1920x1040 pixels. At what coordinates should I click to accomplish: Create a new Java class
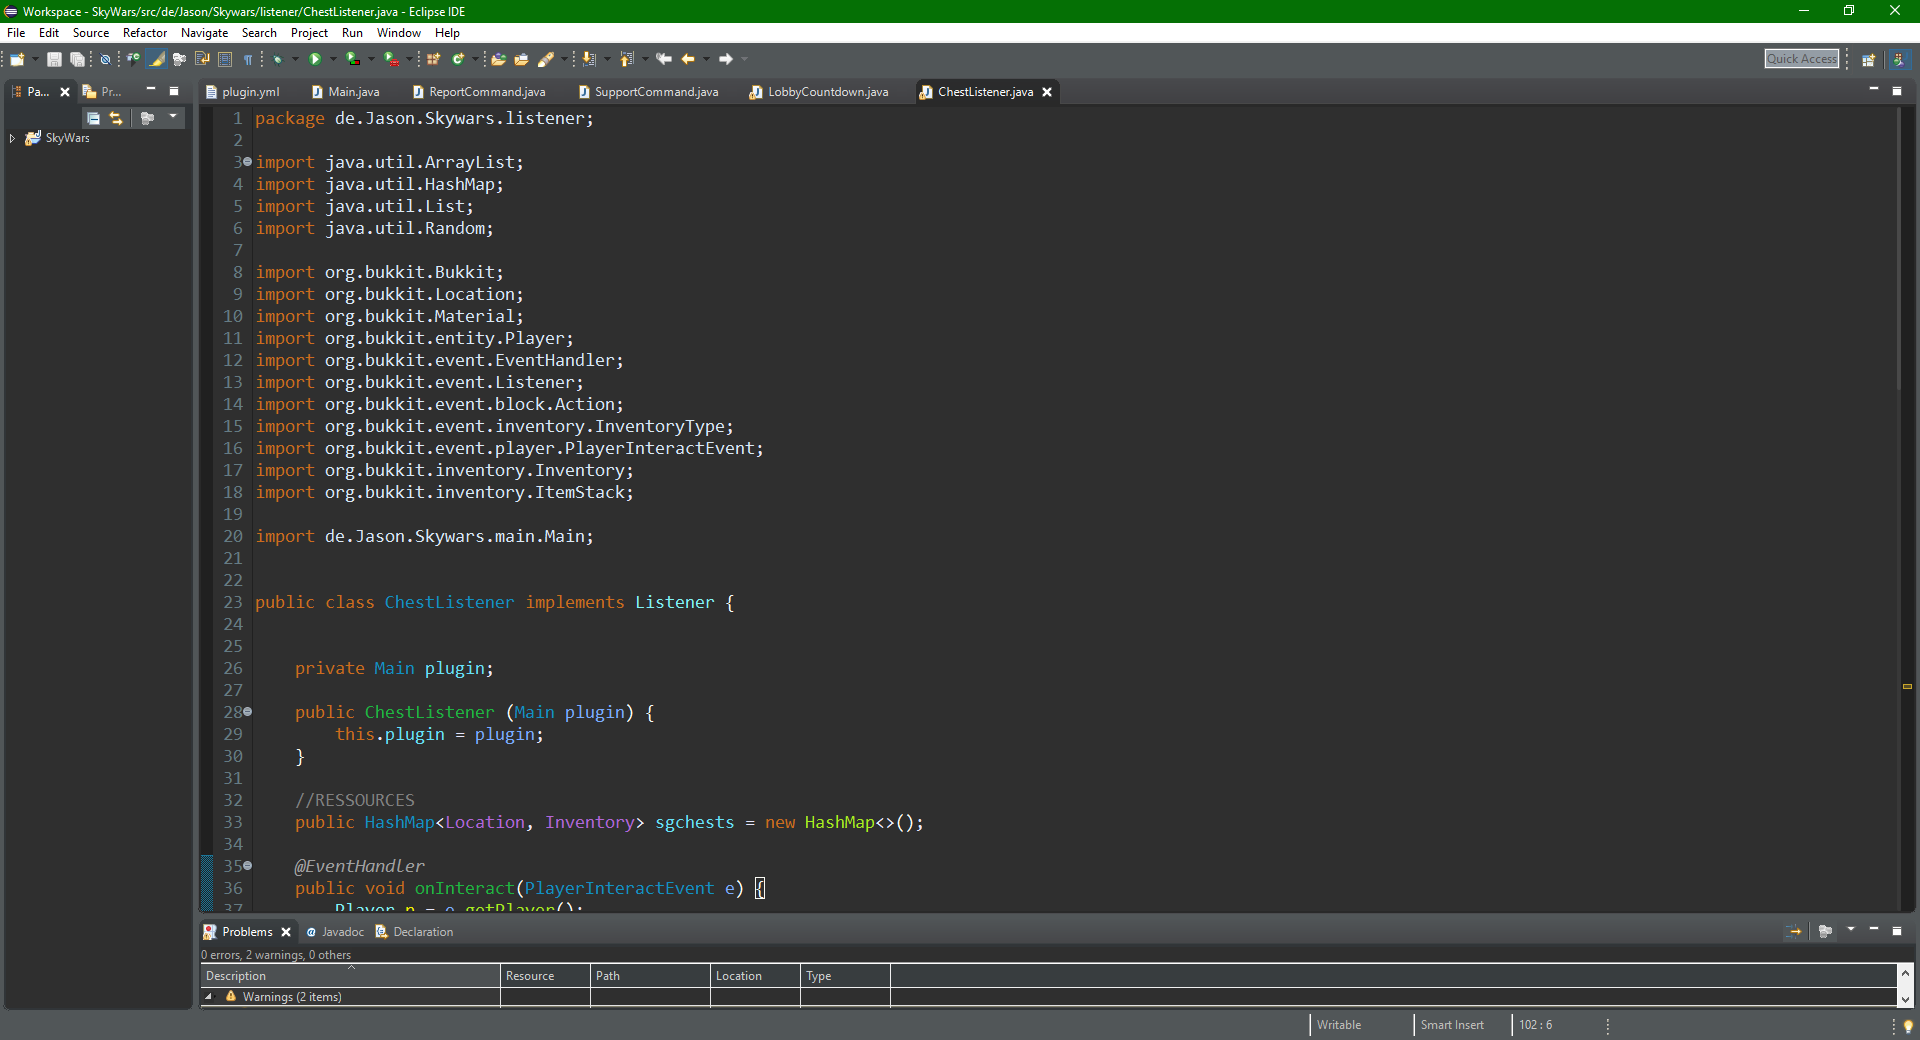458,60
